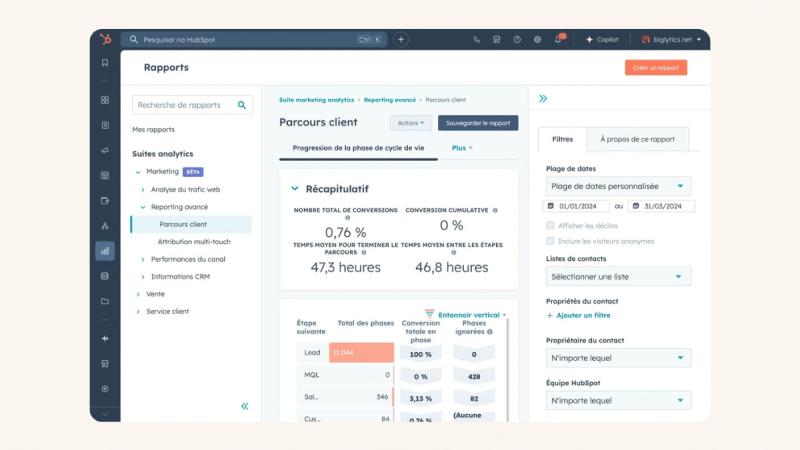
Task: Expand the Vente section
Action: 138,294
